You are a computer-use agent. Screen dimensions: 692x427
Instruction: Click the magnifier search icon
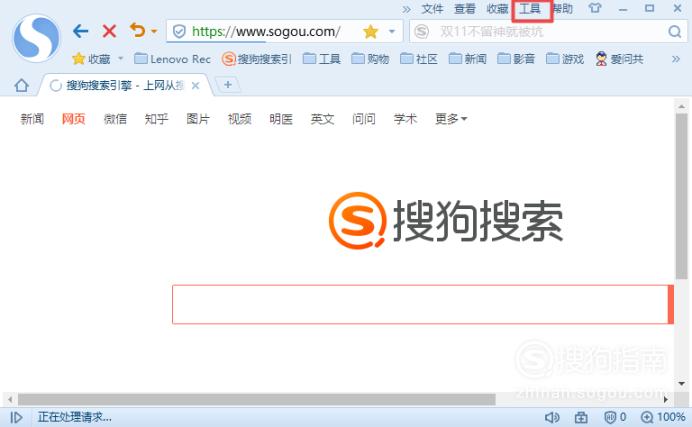[x=674, y=32]
